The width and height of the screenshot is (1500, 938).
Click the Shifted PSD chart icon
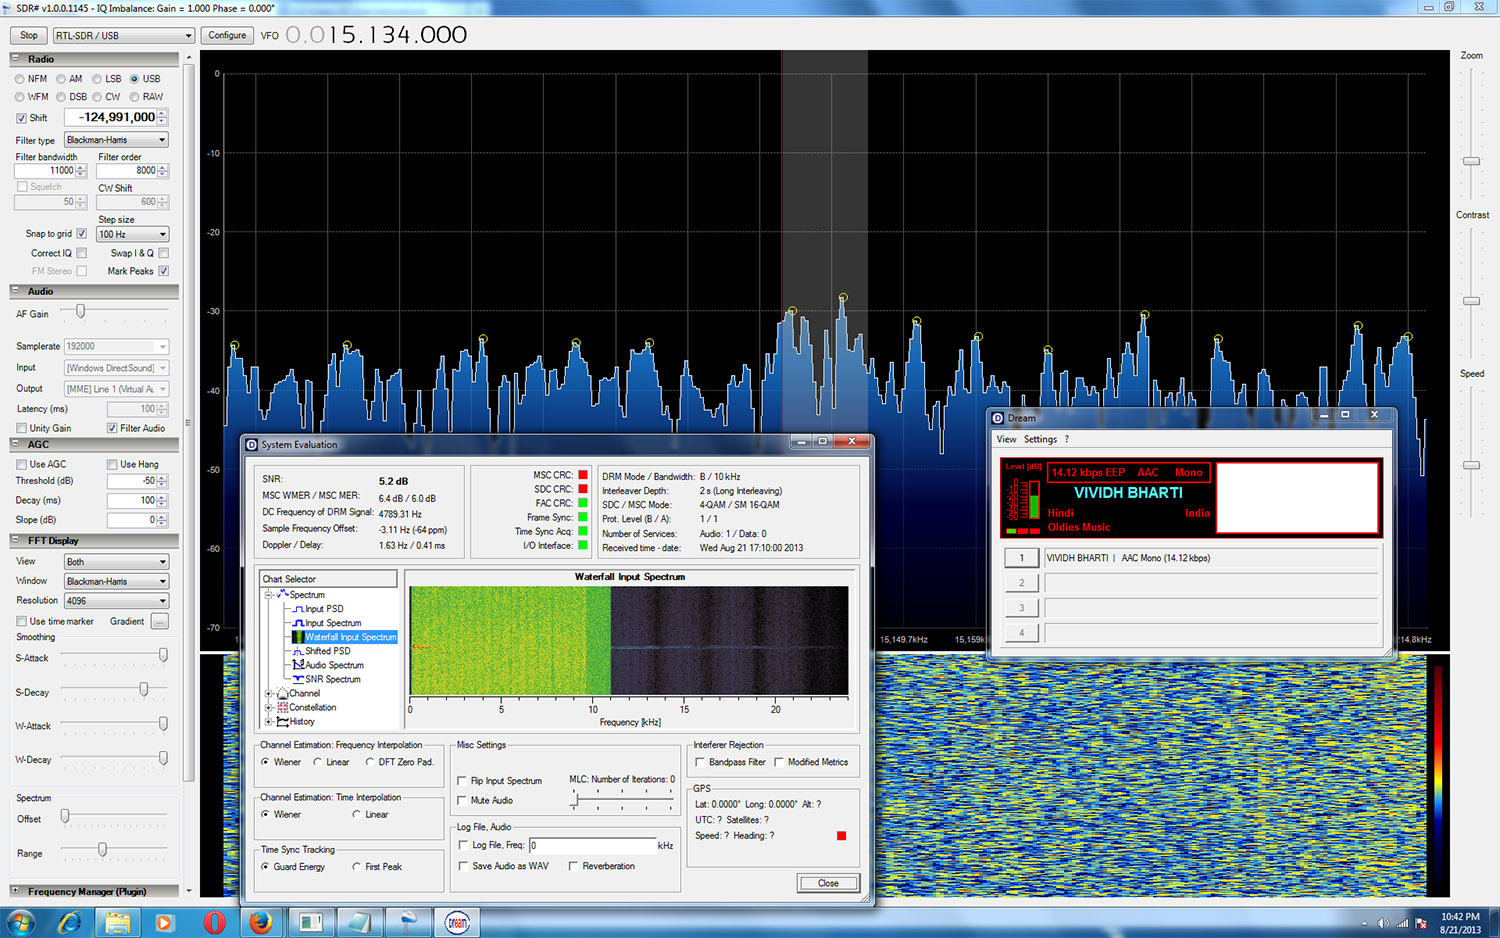(297, 651)
